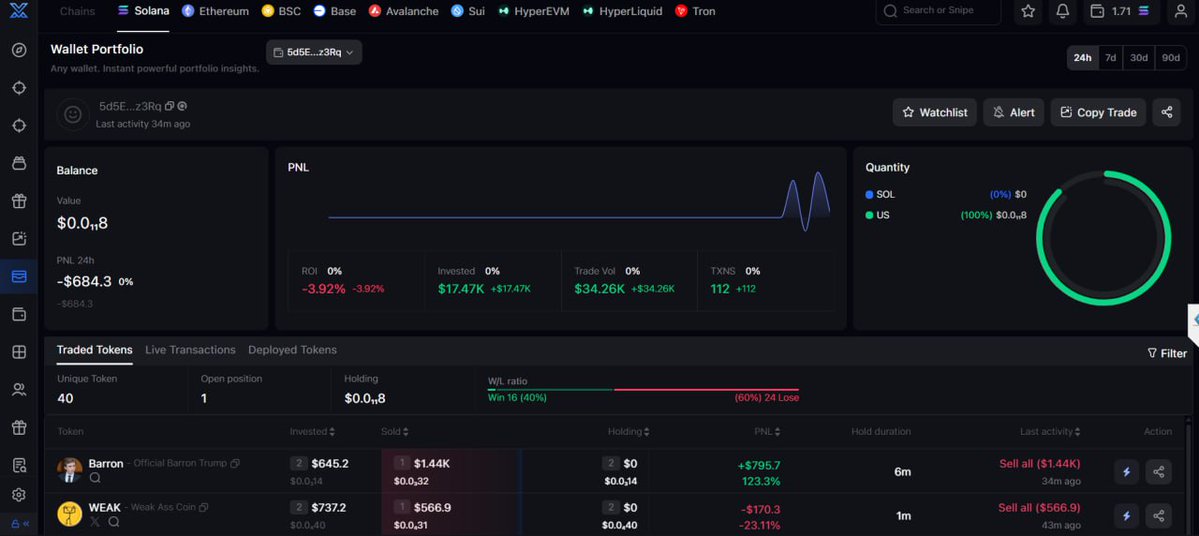Select the highlighted Wallet Portfolio sidebar icon
The image size is (1199, 536).
point(19,276)
